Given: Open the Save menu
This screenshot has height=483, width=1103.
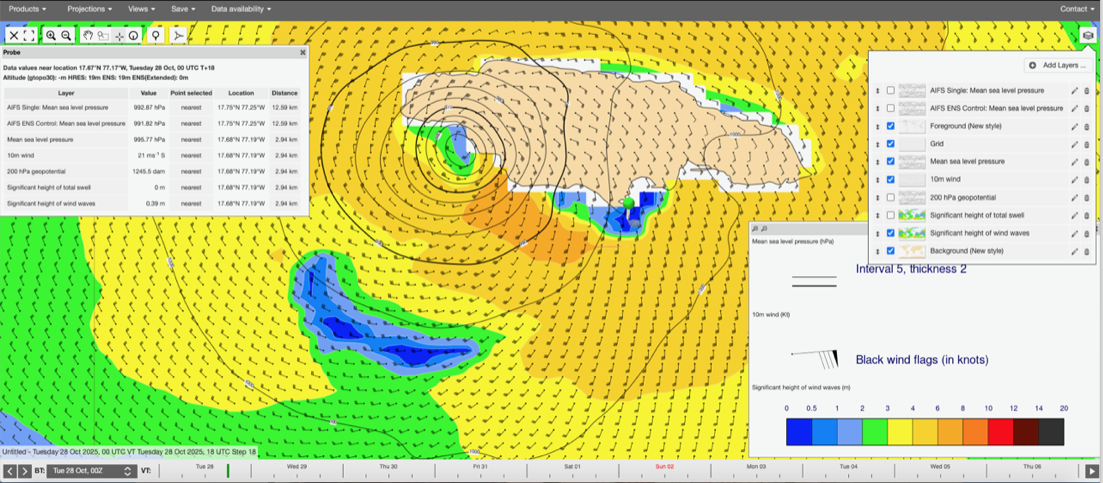Looking at the screenshot, I should pos(182,9).
